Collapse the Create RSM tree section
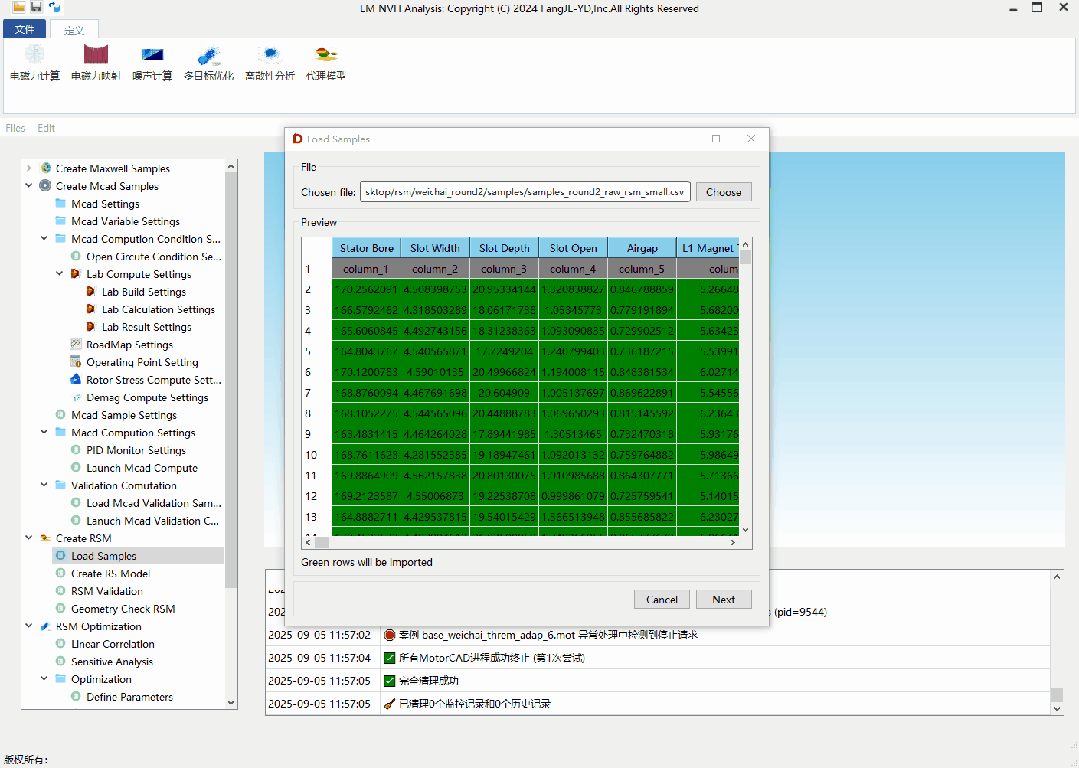This screenshot has width=1079, height=768. (29, 538)
